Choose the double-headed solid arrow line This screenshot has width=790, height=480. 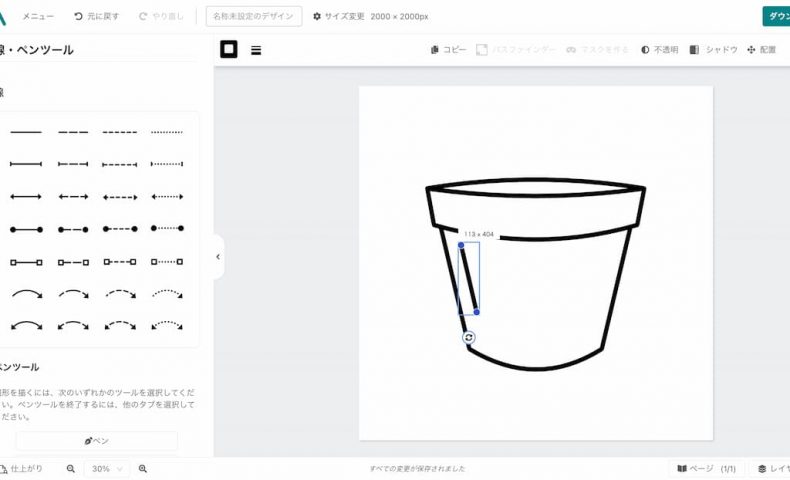[26, 197]
